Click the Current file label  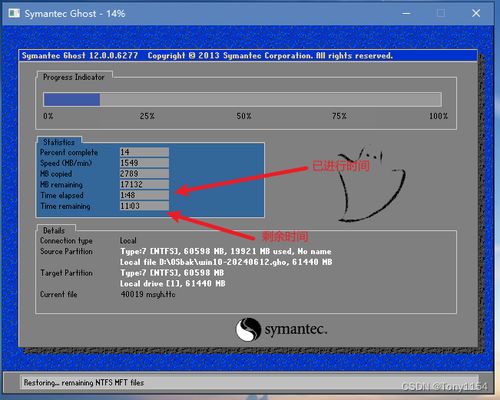tap(59, 294)
